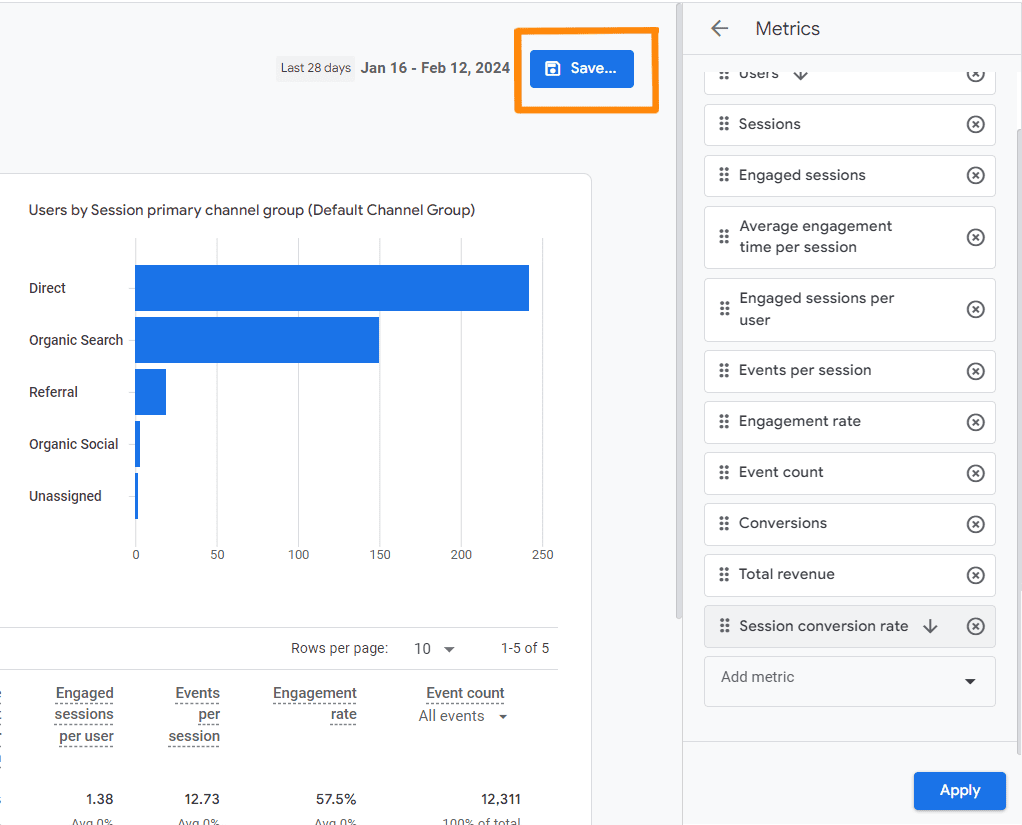Open the Jan 16 - Feb 12, 2024 date range
This screenshot has height=825, width=1022.
pyautogui.click(x=435, y=68)
